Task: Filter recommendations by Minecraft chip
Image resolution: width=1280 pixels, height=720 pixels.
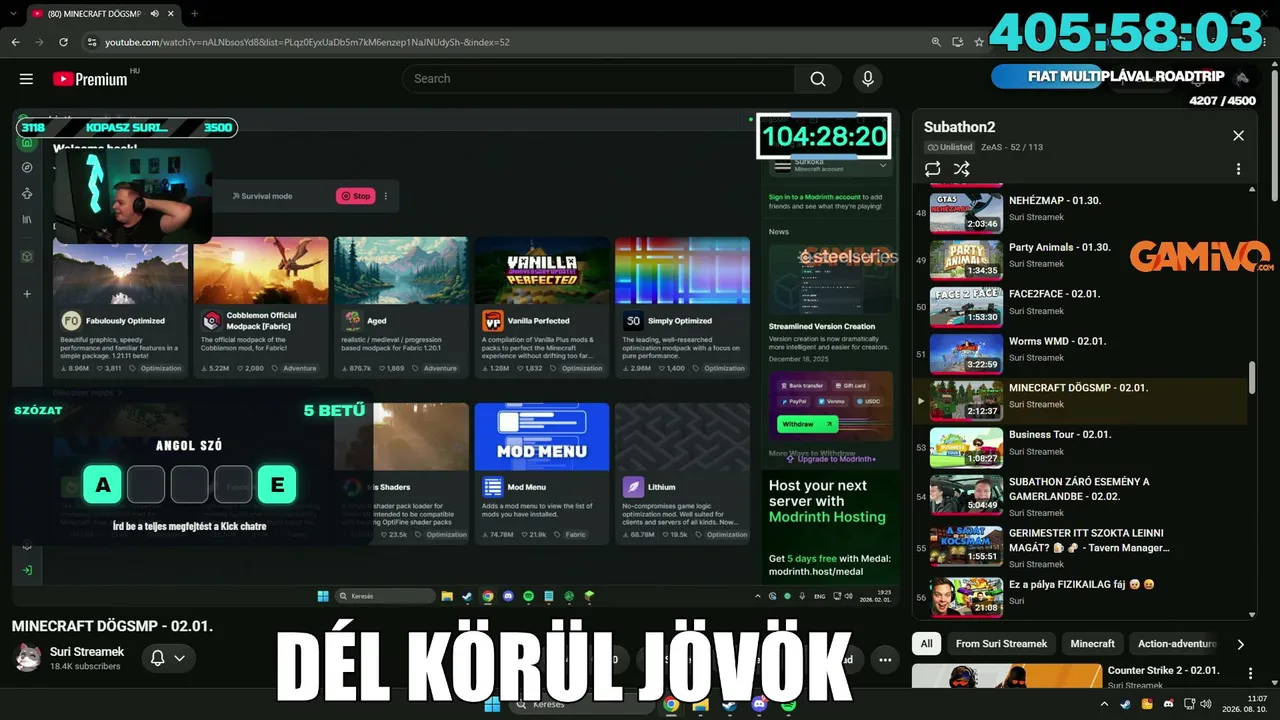Action: click(x=1092, y=644)
